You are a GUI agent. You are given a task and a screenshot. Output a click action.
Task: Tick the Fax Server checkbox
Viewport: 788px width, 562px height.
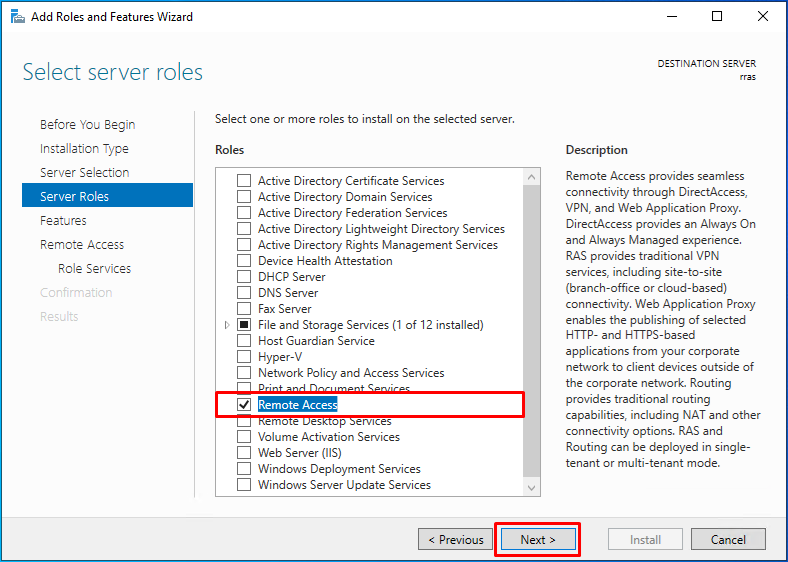point(244,309)
